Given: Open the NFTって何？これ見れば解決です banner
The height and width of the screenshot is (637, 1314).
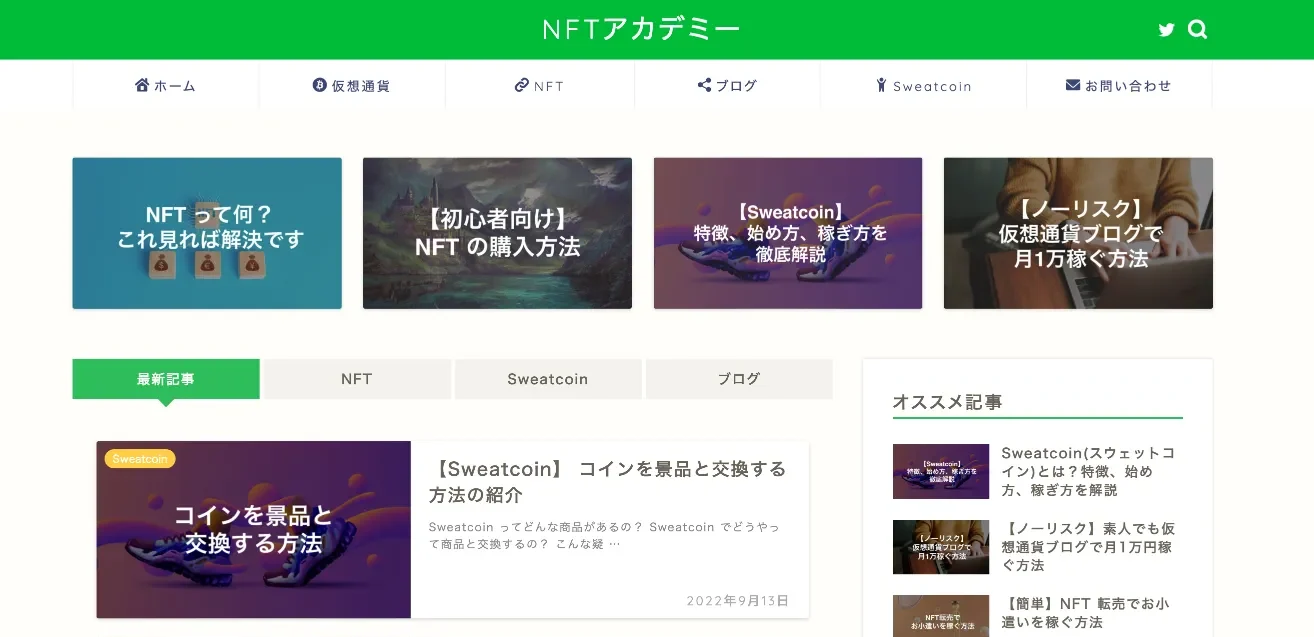Looking at the screenshot, I should point(207,233).
